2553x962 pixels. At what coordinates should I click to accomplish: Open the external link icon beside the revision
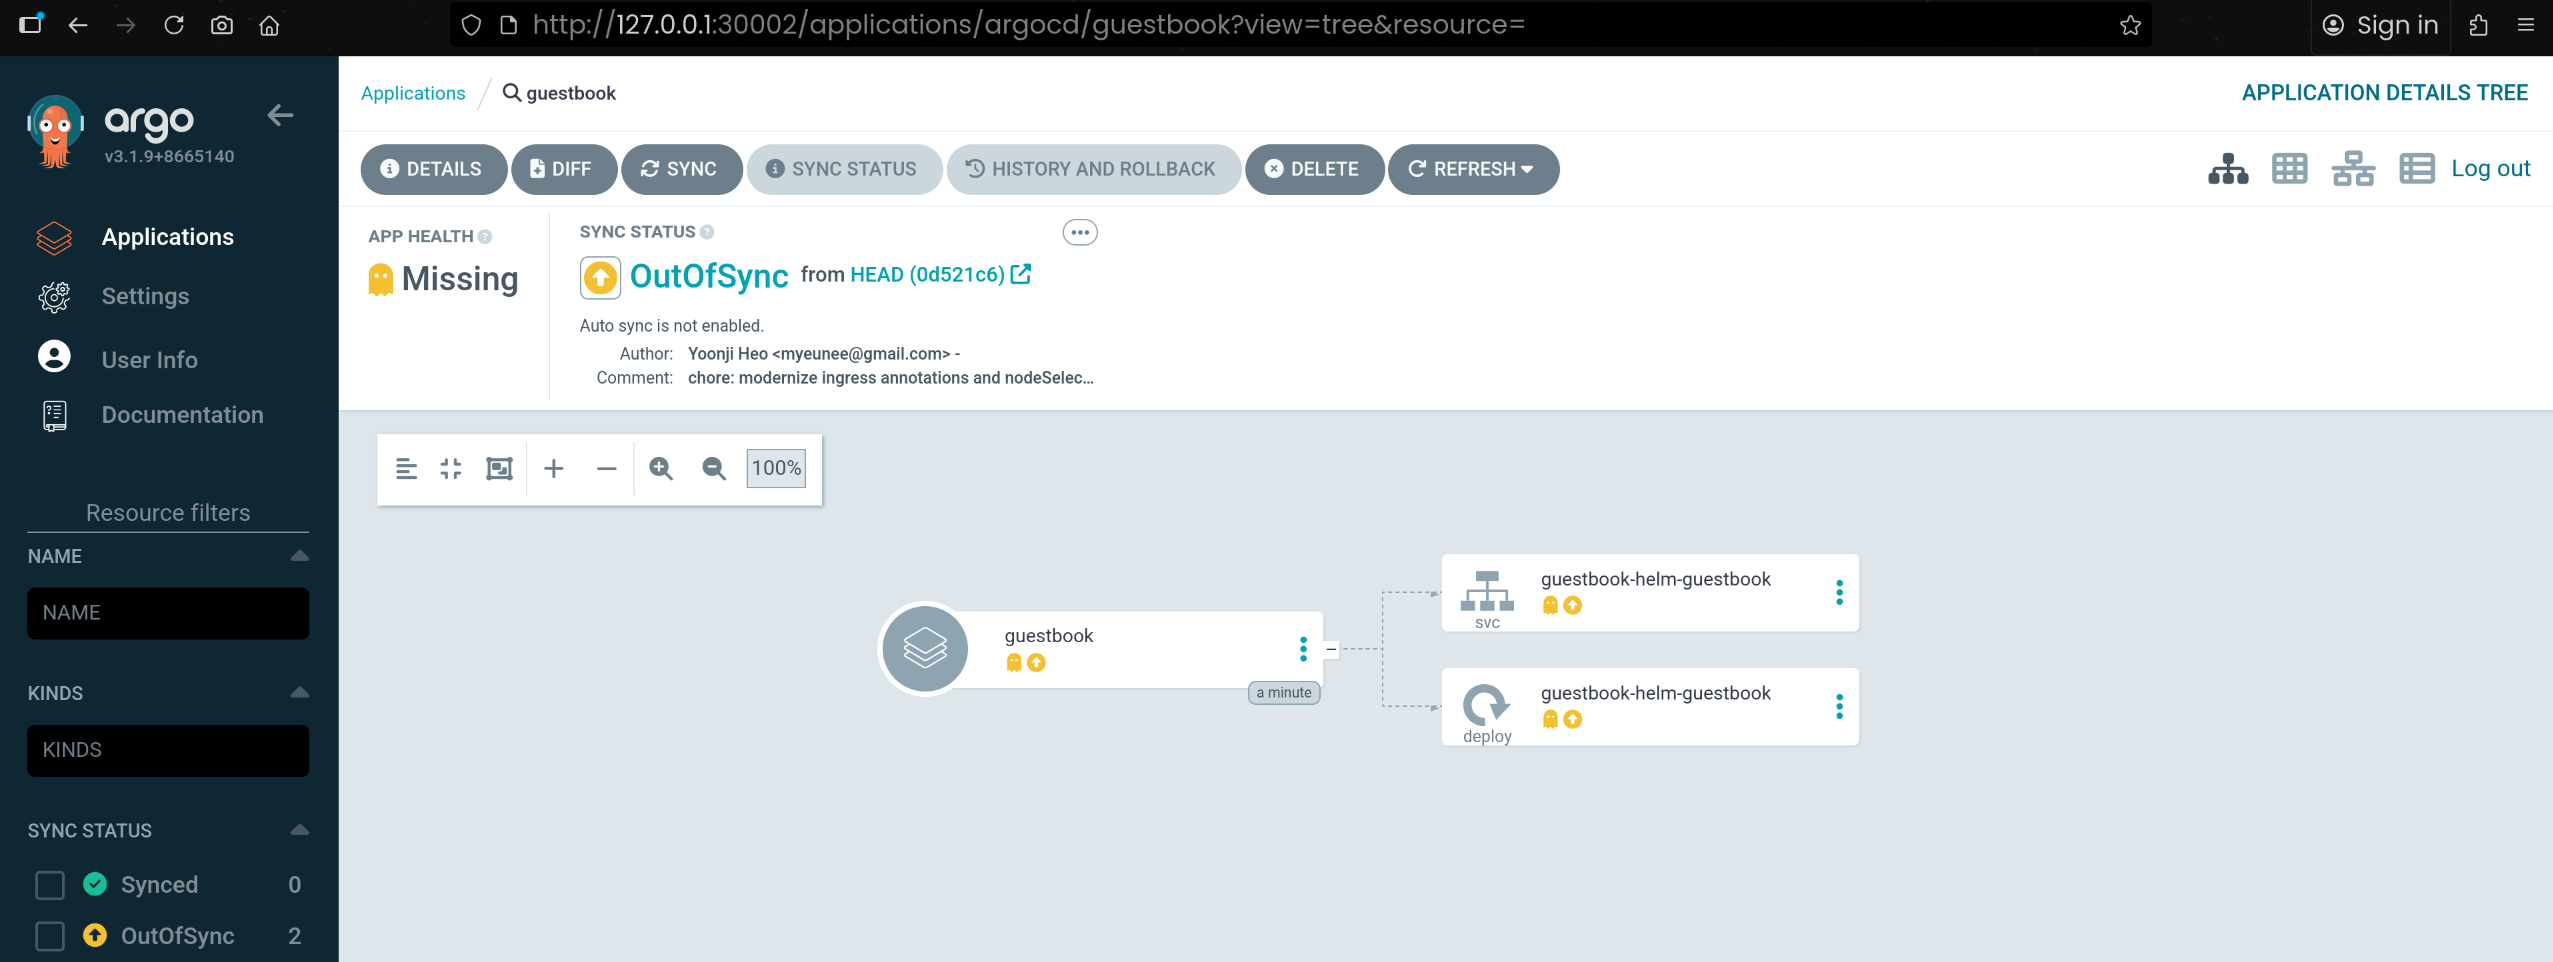click(x=1021, y=274)
